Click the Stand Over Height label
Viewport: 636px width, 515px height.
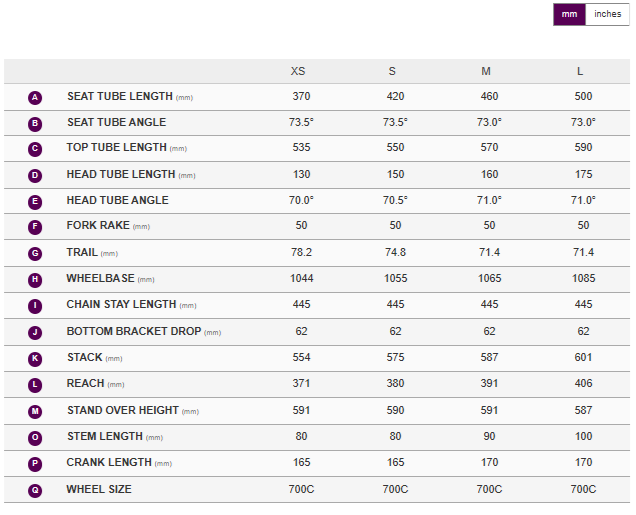click(x=122, y=410)
